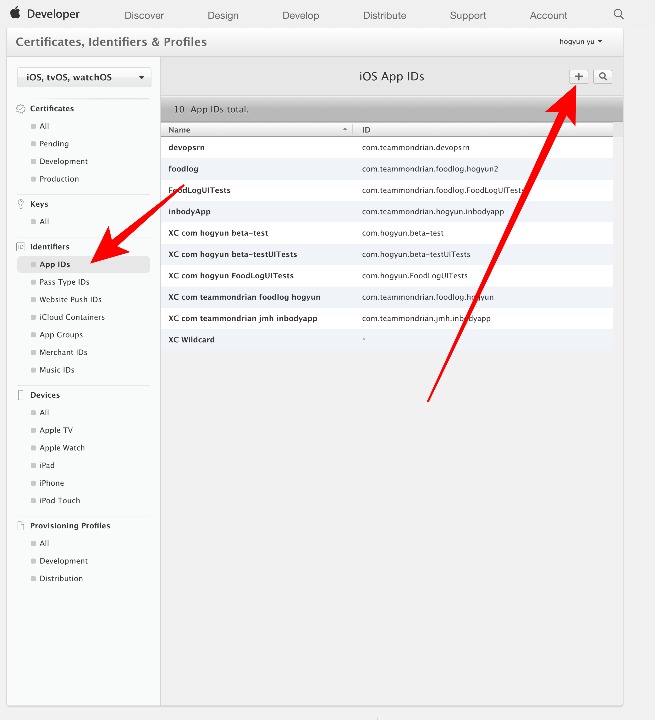Click the Provisioning Profiles section icon
This screenshot has width=655, height=720.
tap(21, 526)
